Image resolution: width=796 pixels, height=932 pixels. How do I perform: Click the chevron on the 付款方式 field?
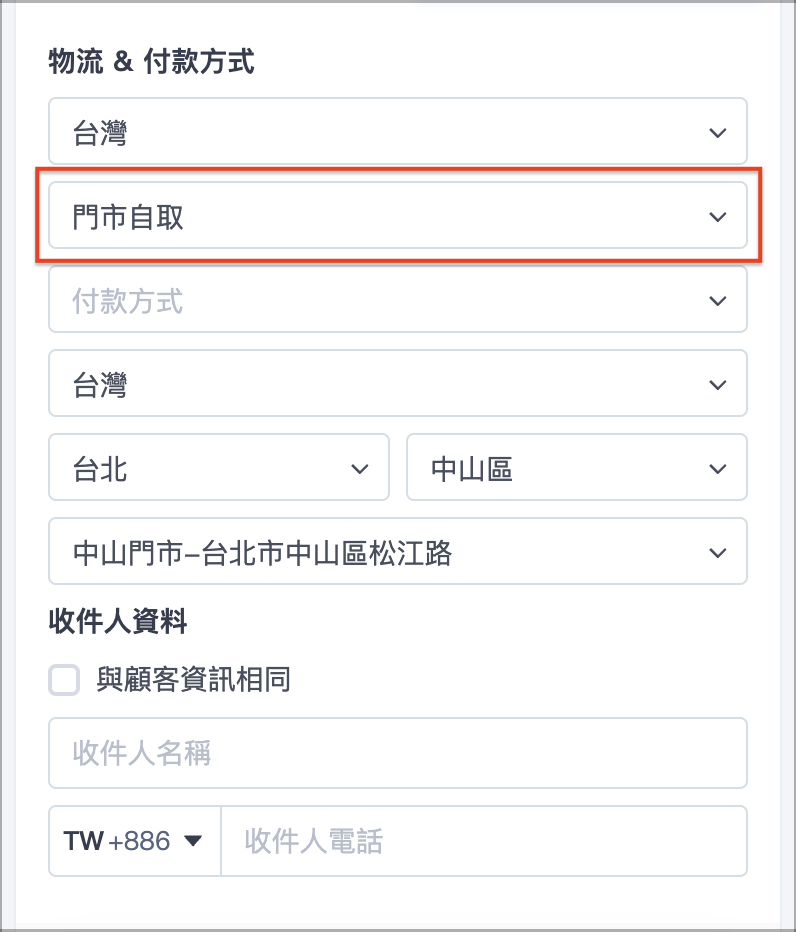click(718, 300)
